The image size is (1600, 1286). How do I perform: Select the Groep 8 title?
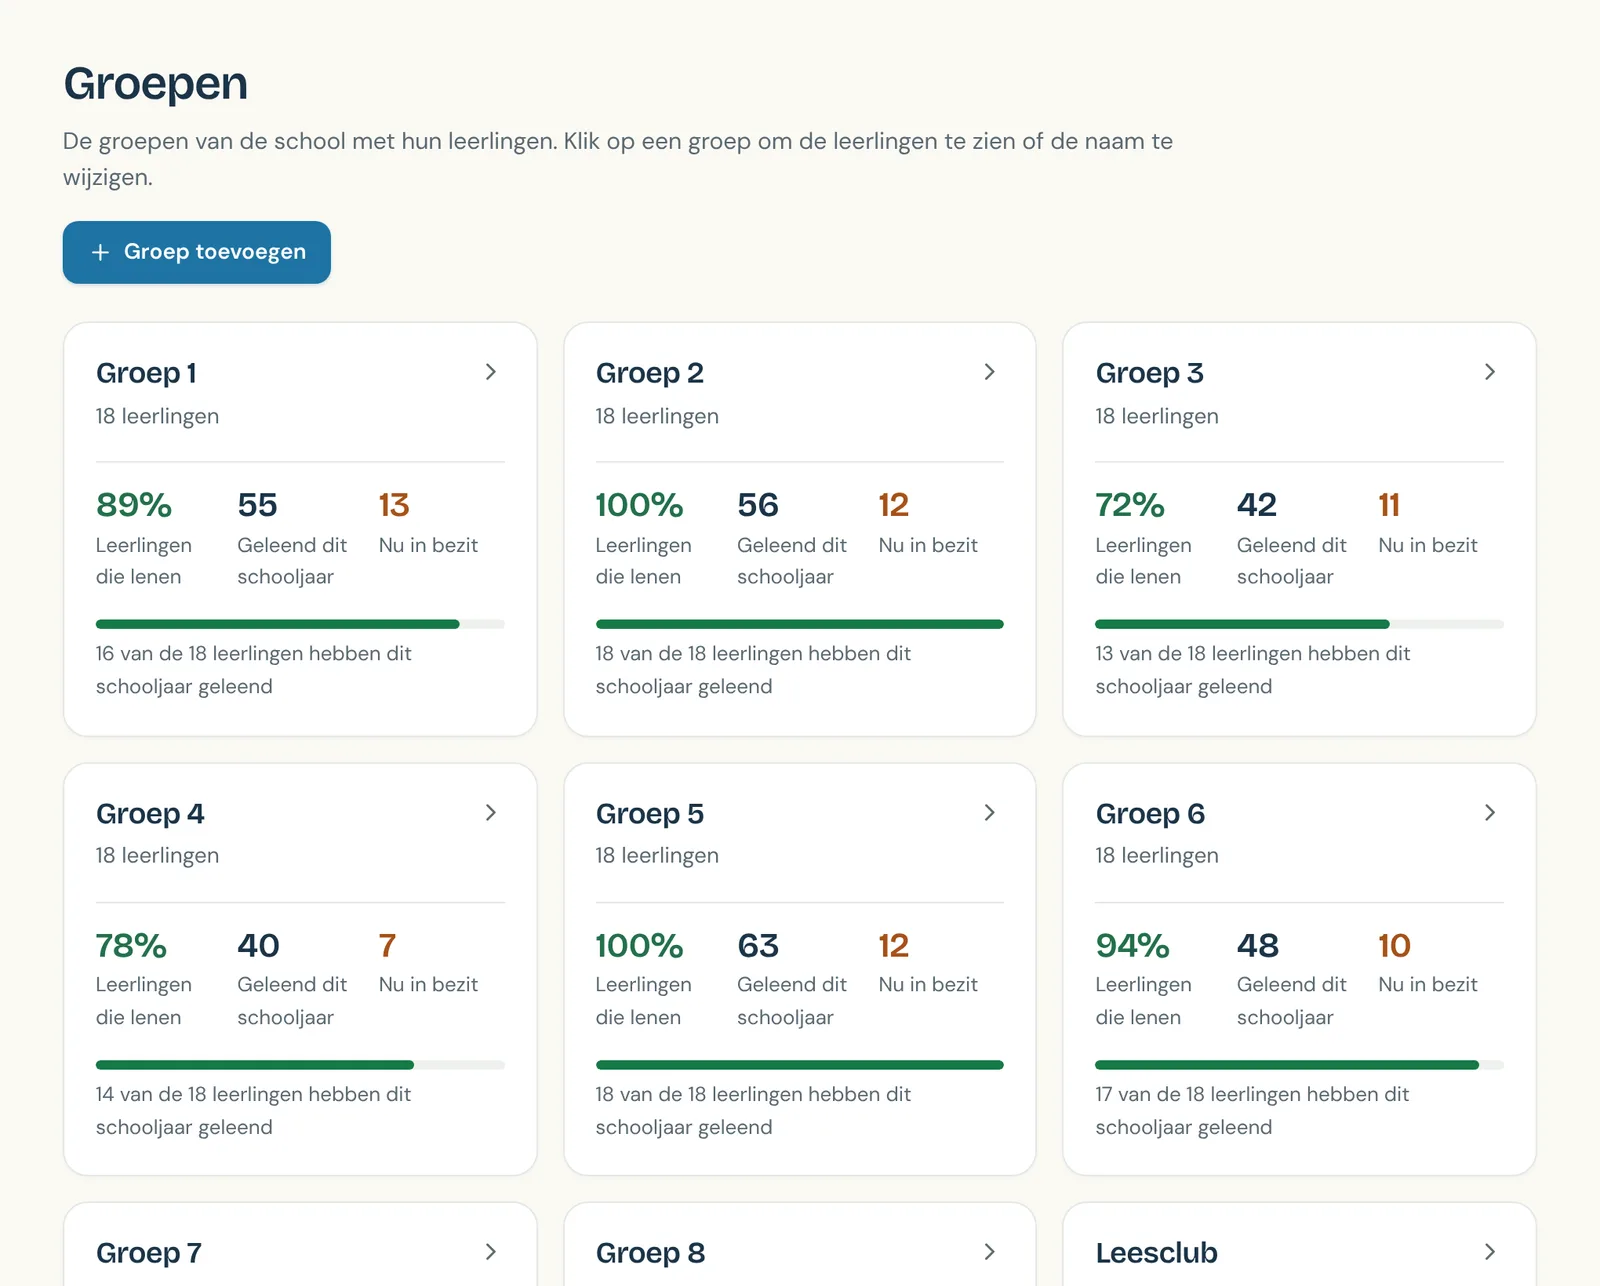(650, 1253)
